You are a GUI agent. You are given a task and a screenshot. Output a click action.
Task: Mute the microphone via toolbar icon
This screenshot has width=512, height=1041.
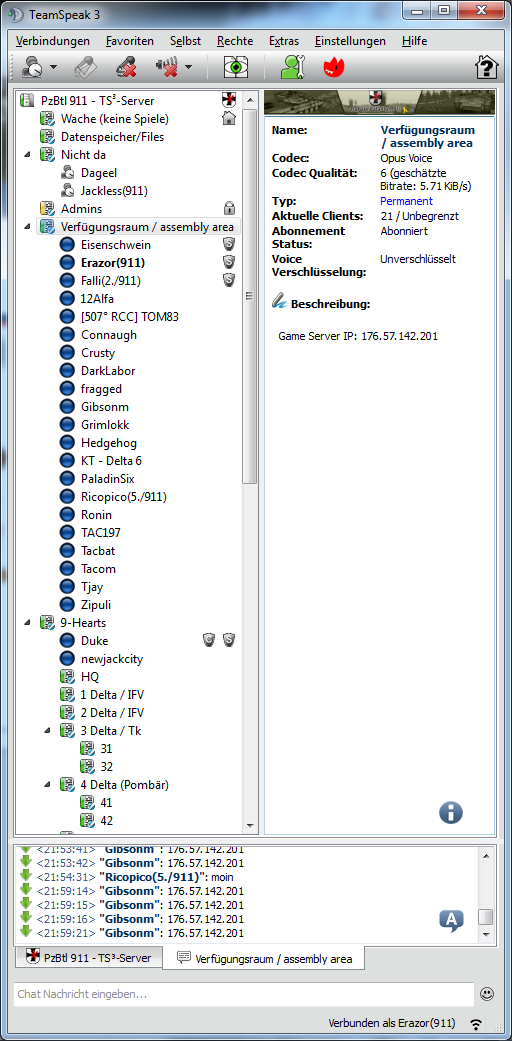point(126,66)
